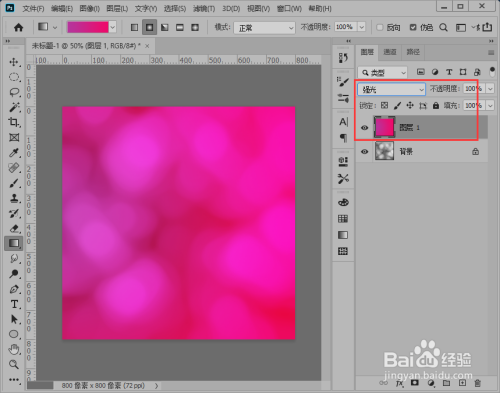Select the Move tool

pos(14,62)
